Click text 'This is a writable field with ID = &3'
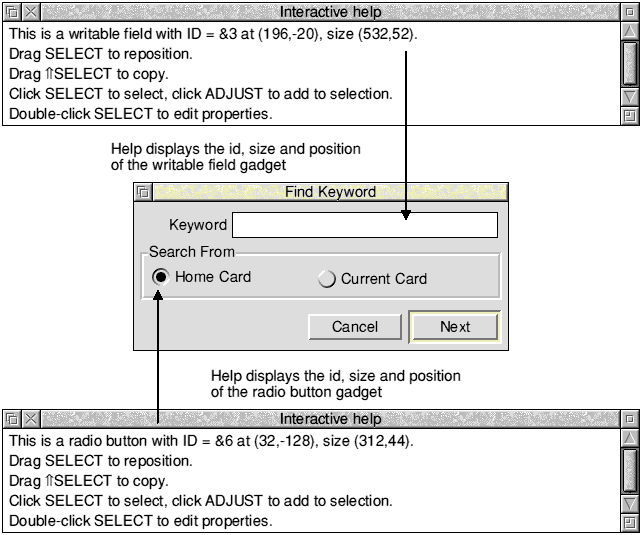Viewport: 642px width, 535px height. click(123, 34)
